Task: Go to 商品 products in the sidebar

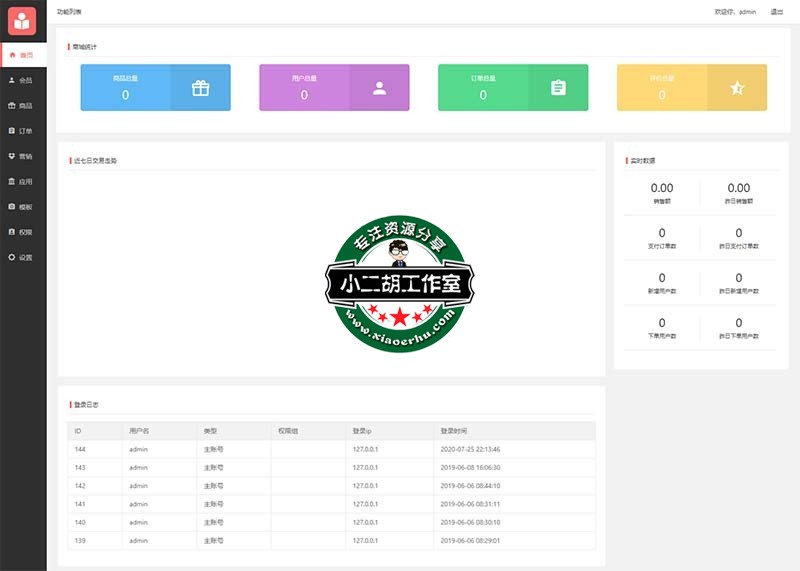Action: (x=23, y=105)
